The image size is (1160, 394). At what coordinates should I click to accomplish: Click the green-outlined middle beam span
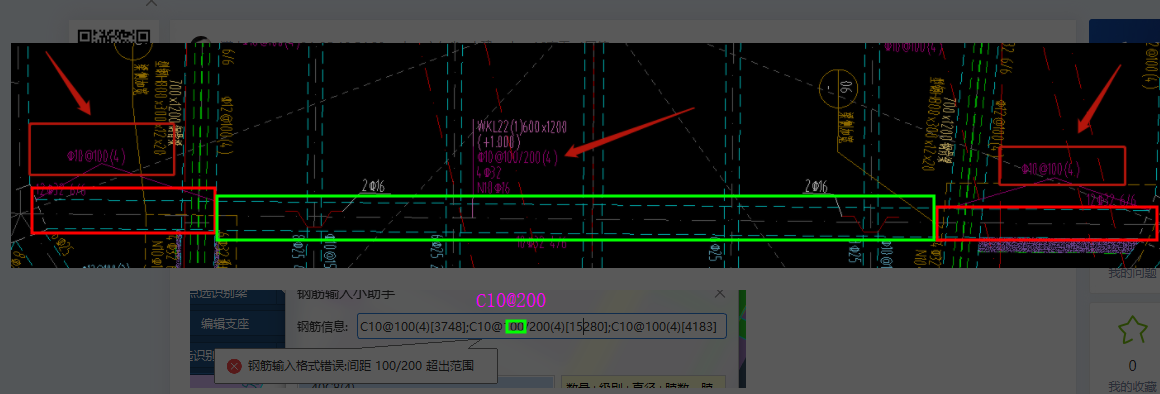[x=575, y=218]
